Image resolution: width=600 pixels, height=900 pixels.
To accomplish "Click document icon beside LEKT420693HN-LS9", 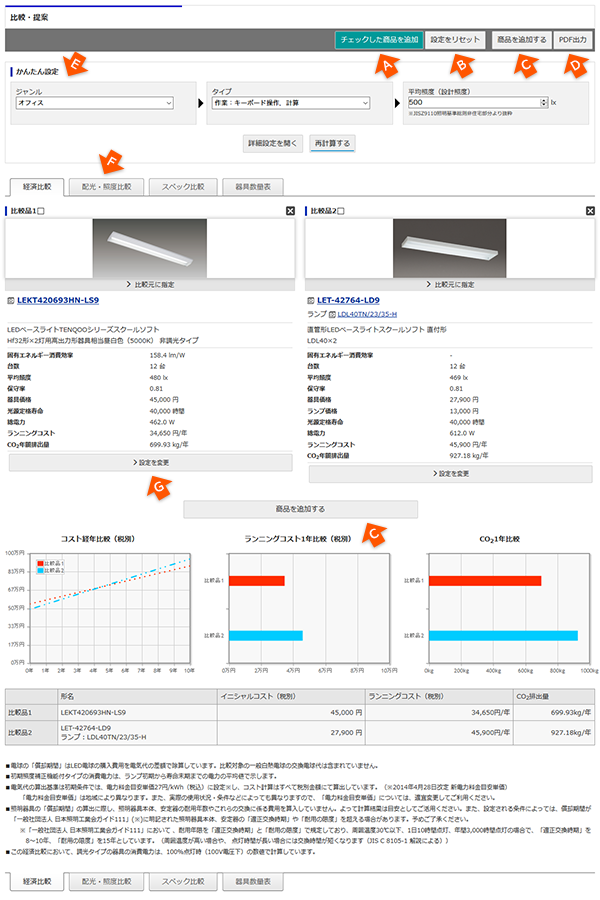I will (x=11, y=300).
